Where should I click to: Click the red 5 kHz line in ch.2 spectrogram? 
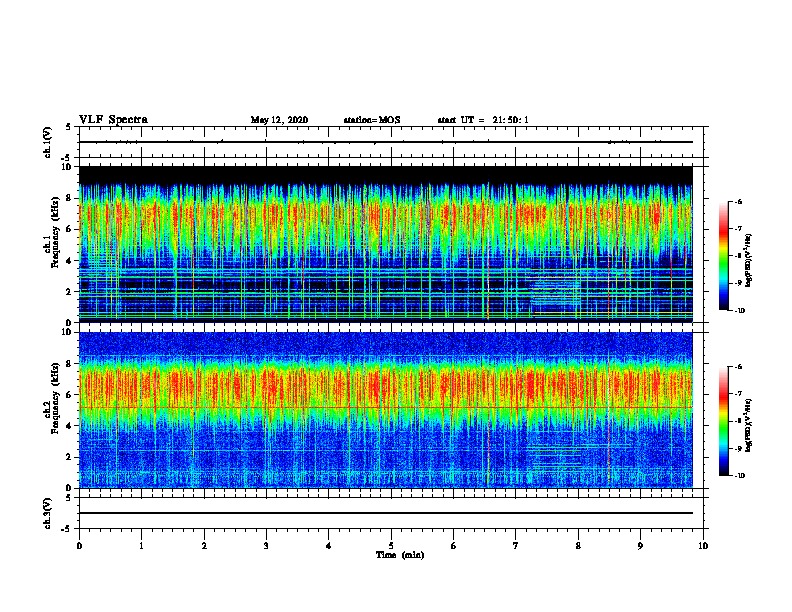point(385,407)
